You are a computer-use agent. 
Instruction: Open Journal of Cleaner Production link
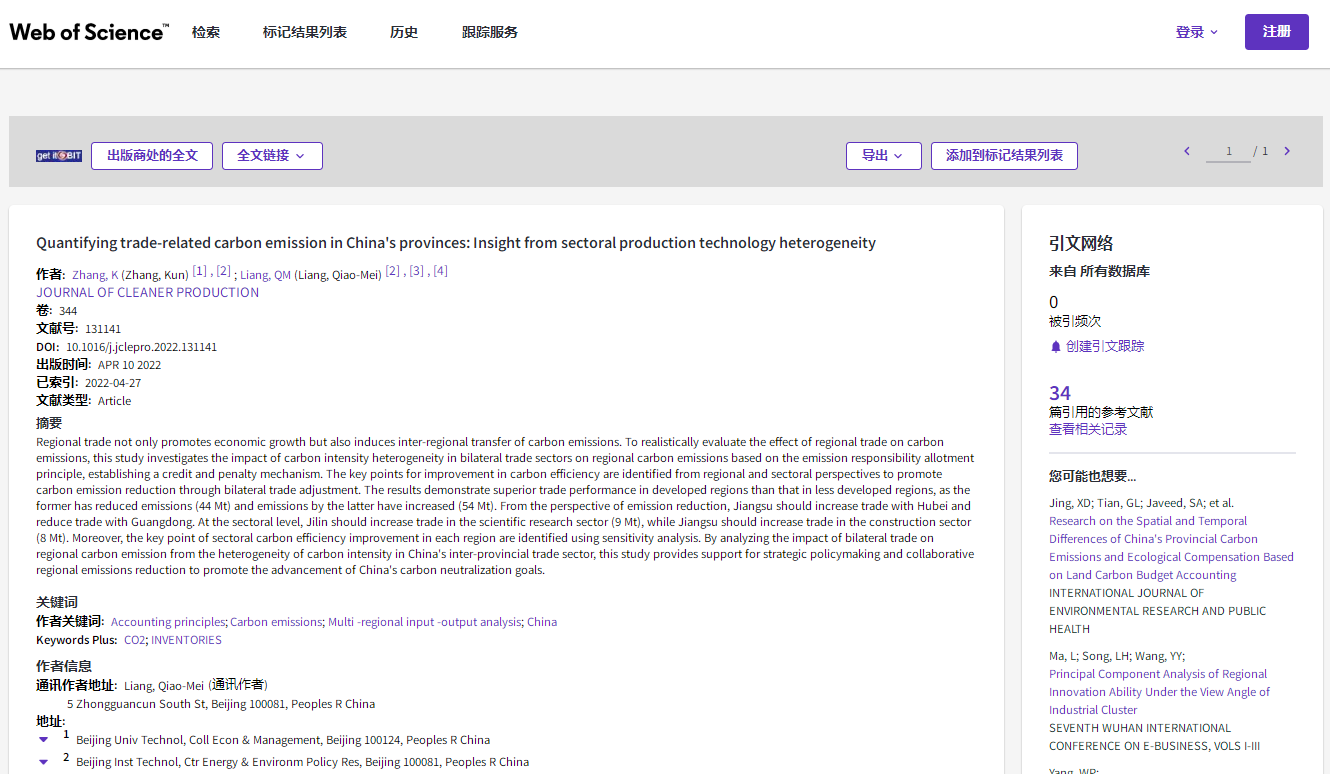click(x=148, y=292)
